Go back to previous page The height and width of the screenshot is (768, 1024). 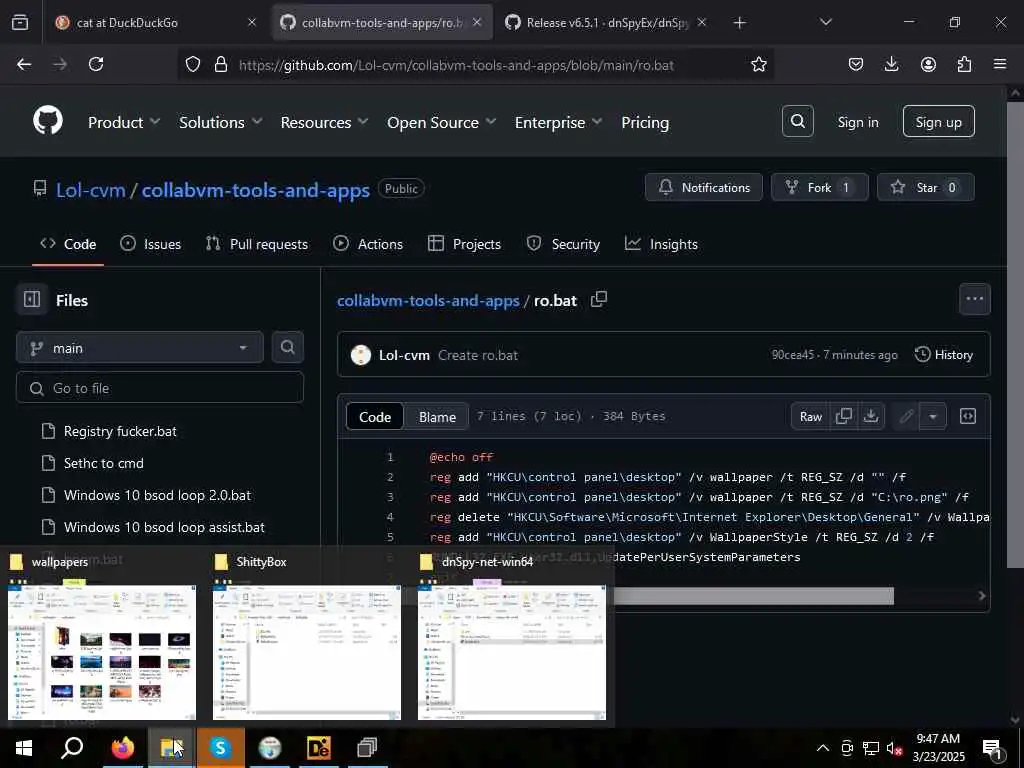tap(24, 64)
